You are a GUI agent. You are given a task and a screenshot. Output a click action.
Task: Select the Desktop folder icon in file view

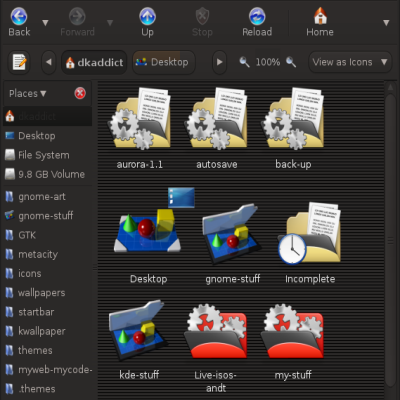click(x=147, y=230)
